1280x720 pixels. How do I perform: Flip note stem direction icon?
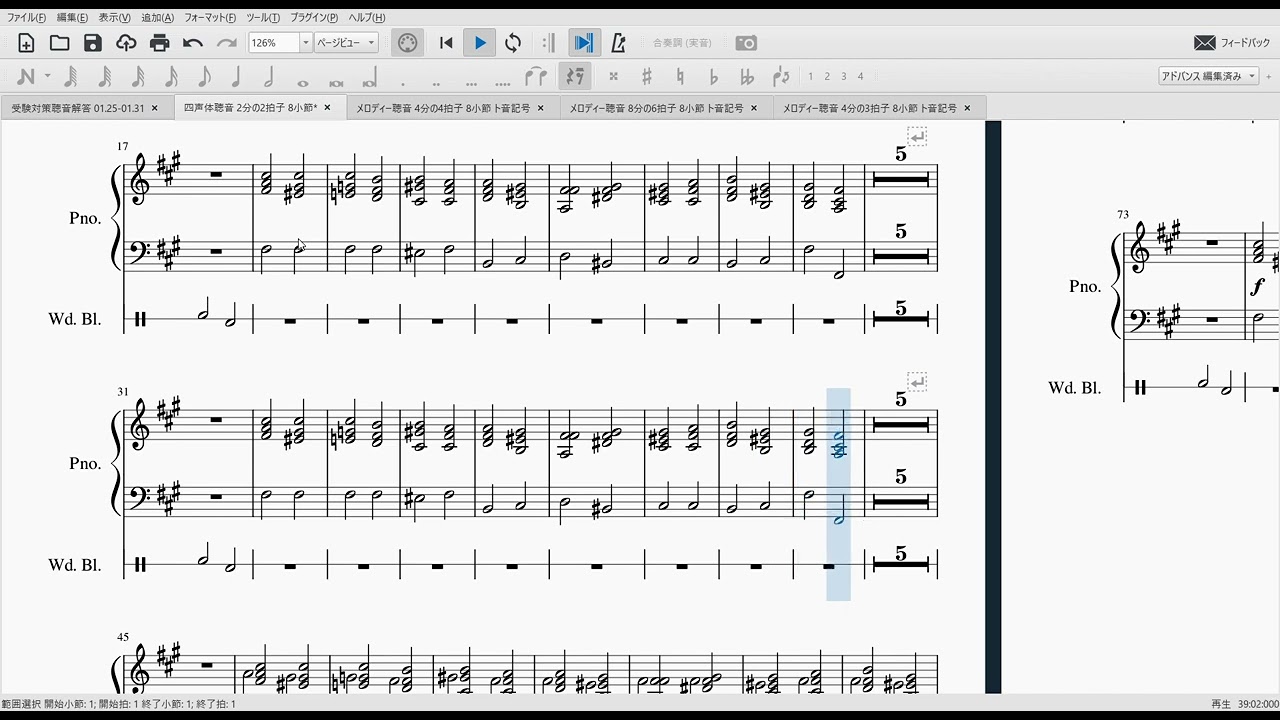click(781, 76)
